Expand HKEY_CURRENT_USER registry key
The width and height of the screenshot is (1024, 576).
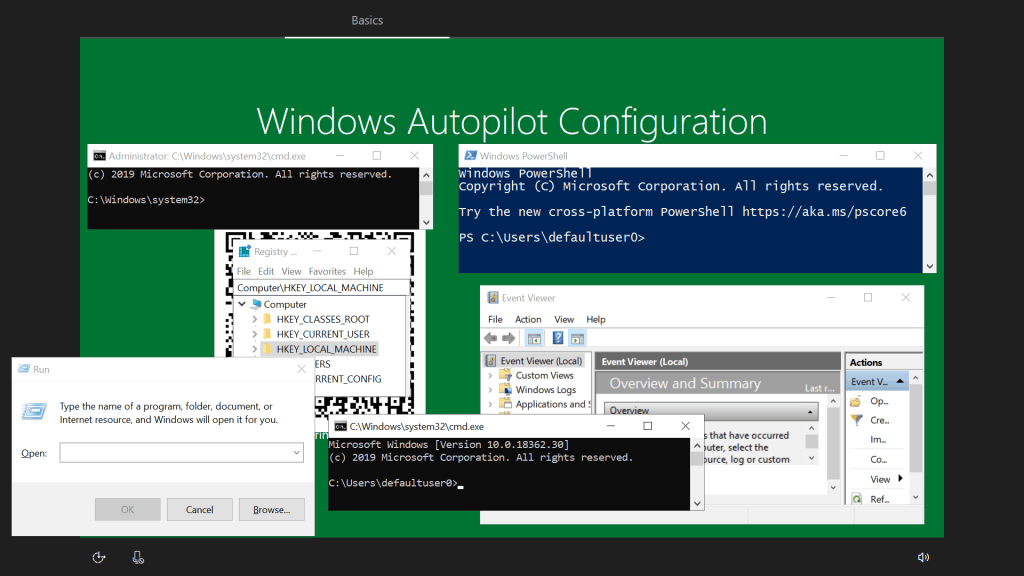tap(255, 334)
